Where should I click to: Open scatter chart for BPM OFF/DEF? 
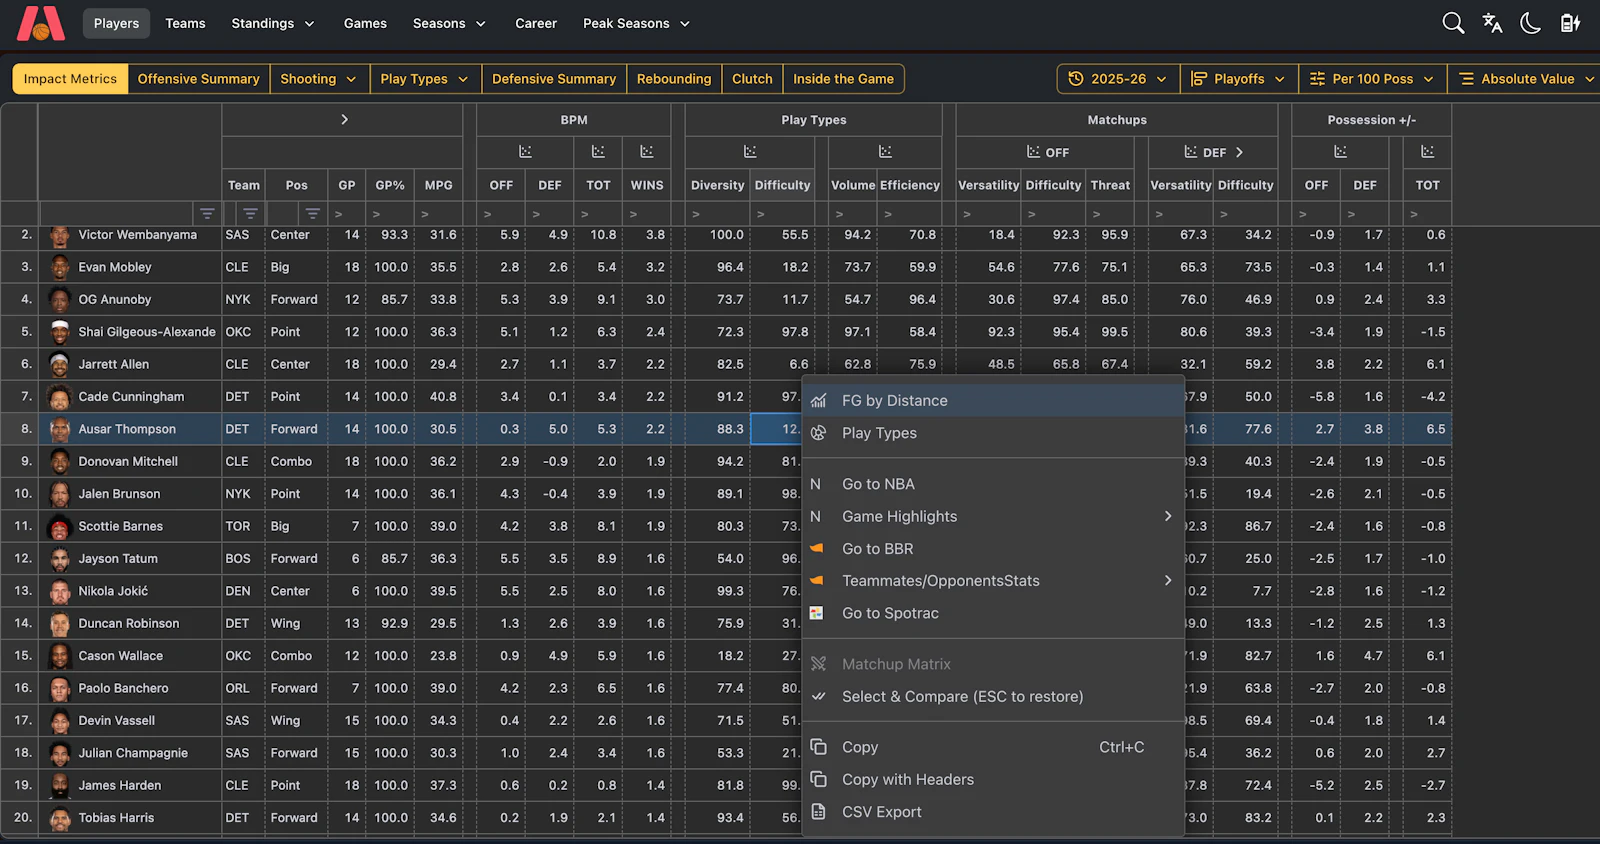[525, 152]
